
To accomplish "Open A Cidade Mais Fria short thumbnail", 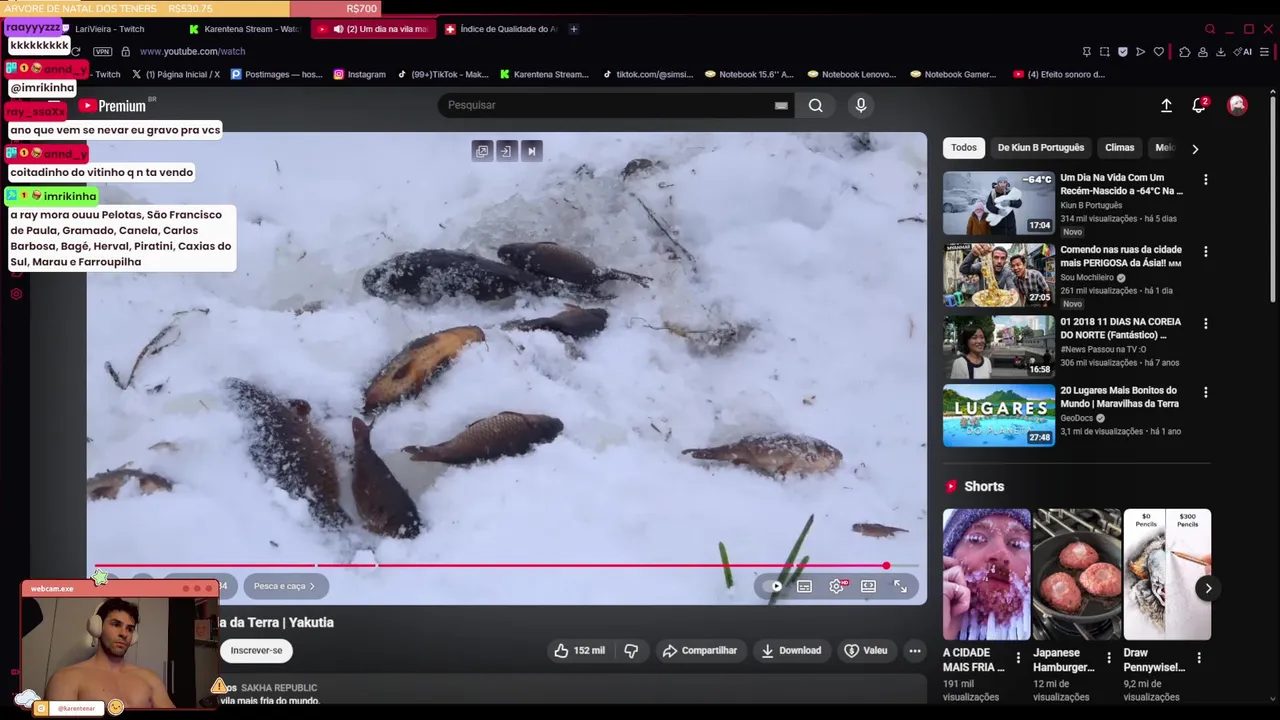I will tap(986, 574).
